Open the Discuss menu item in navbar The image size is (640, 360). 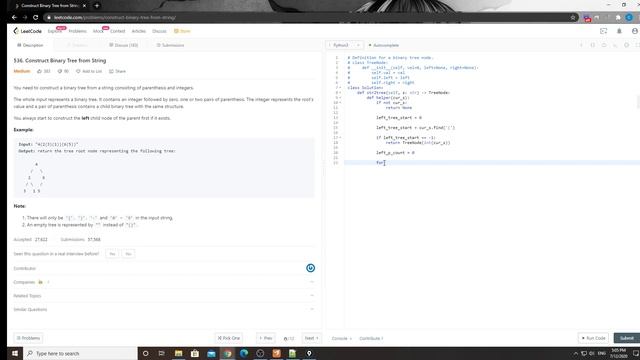click(x=159, y=31)
